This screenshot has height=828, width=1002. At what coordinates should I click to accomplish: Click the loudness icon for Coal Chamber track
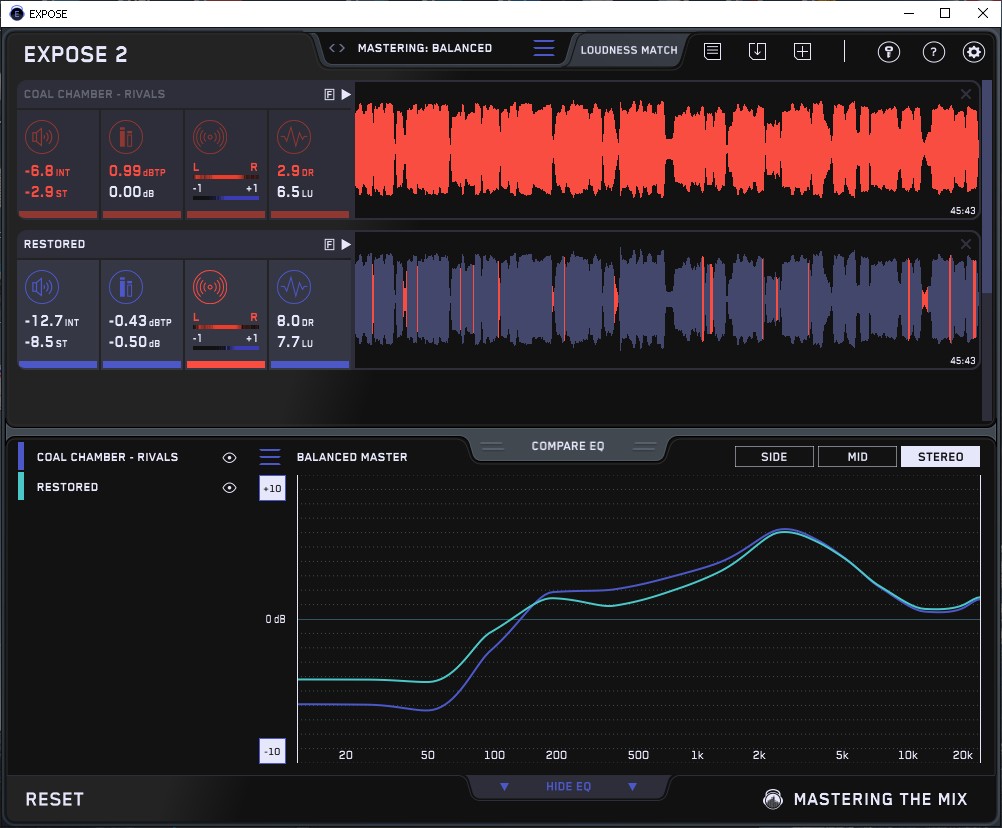[x=41, y=137]
